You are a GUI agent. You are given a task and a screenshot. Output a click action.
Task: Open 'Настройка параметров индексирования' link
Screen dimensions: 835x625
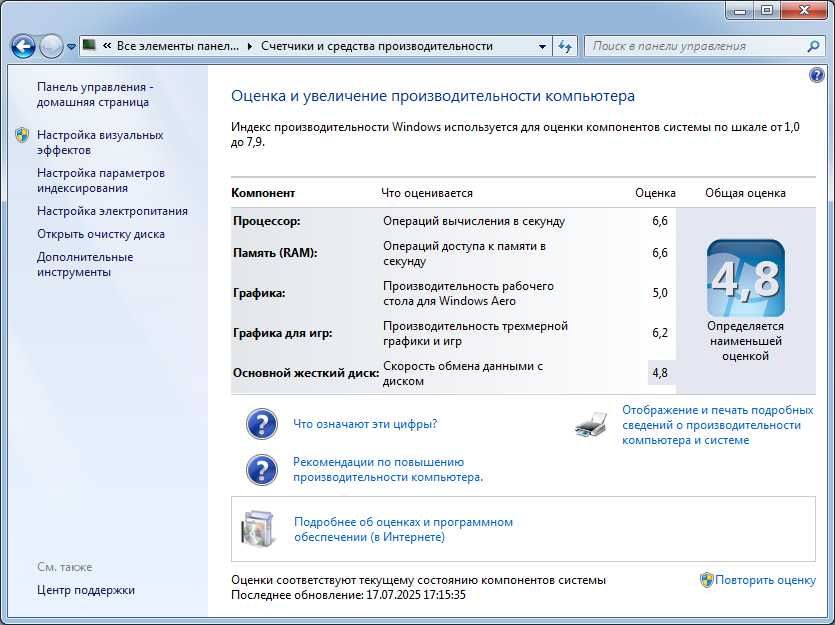tap(101, 180)
